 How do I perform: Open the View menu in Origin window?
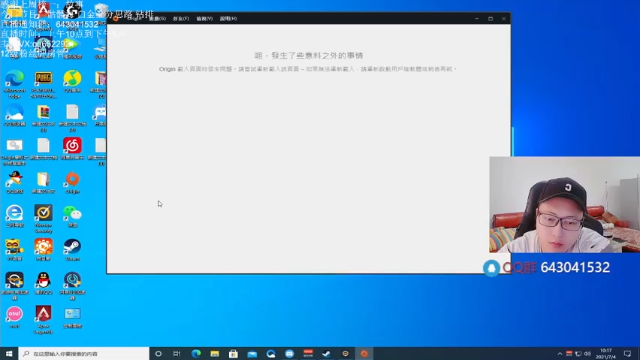click(204, 18)
